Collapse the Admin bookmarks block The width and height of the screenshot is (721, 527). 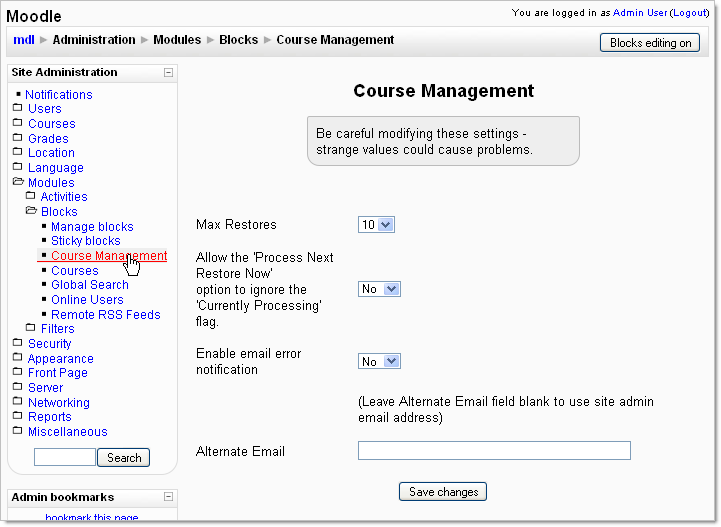coord(168,497)
